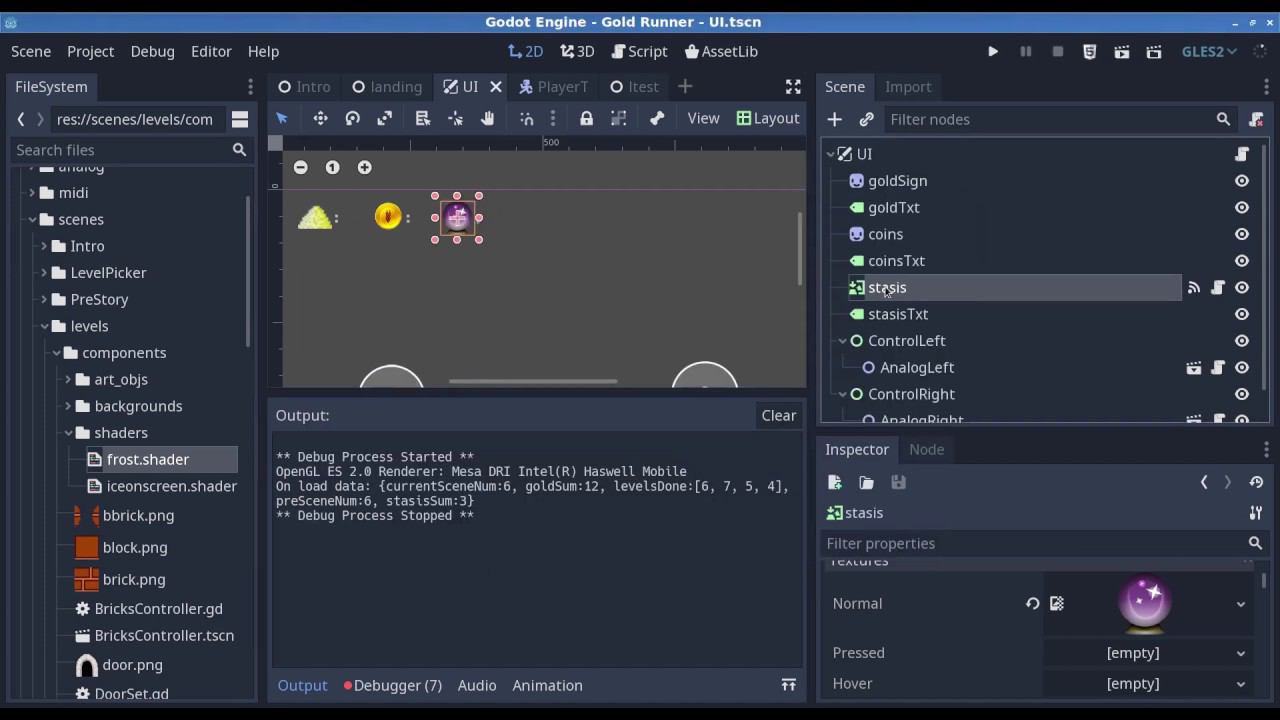Open the Pressed texture dropdown

[1240, 653]
